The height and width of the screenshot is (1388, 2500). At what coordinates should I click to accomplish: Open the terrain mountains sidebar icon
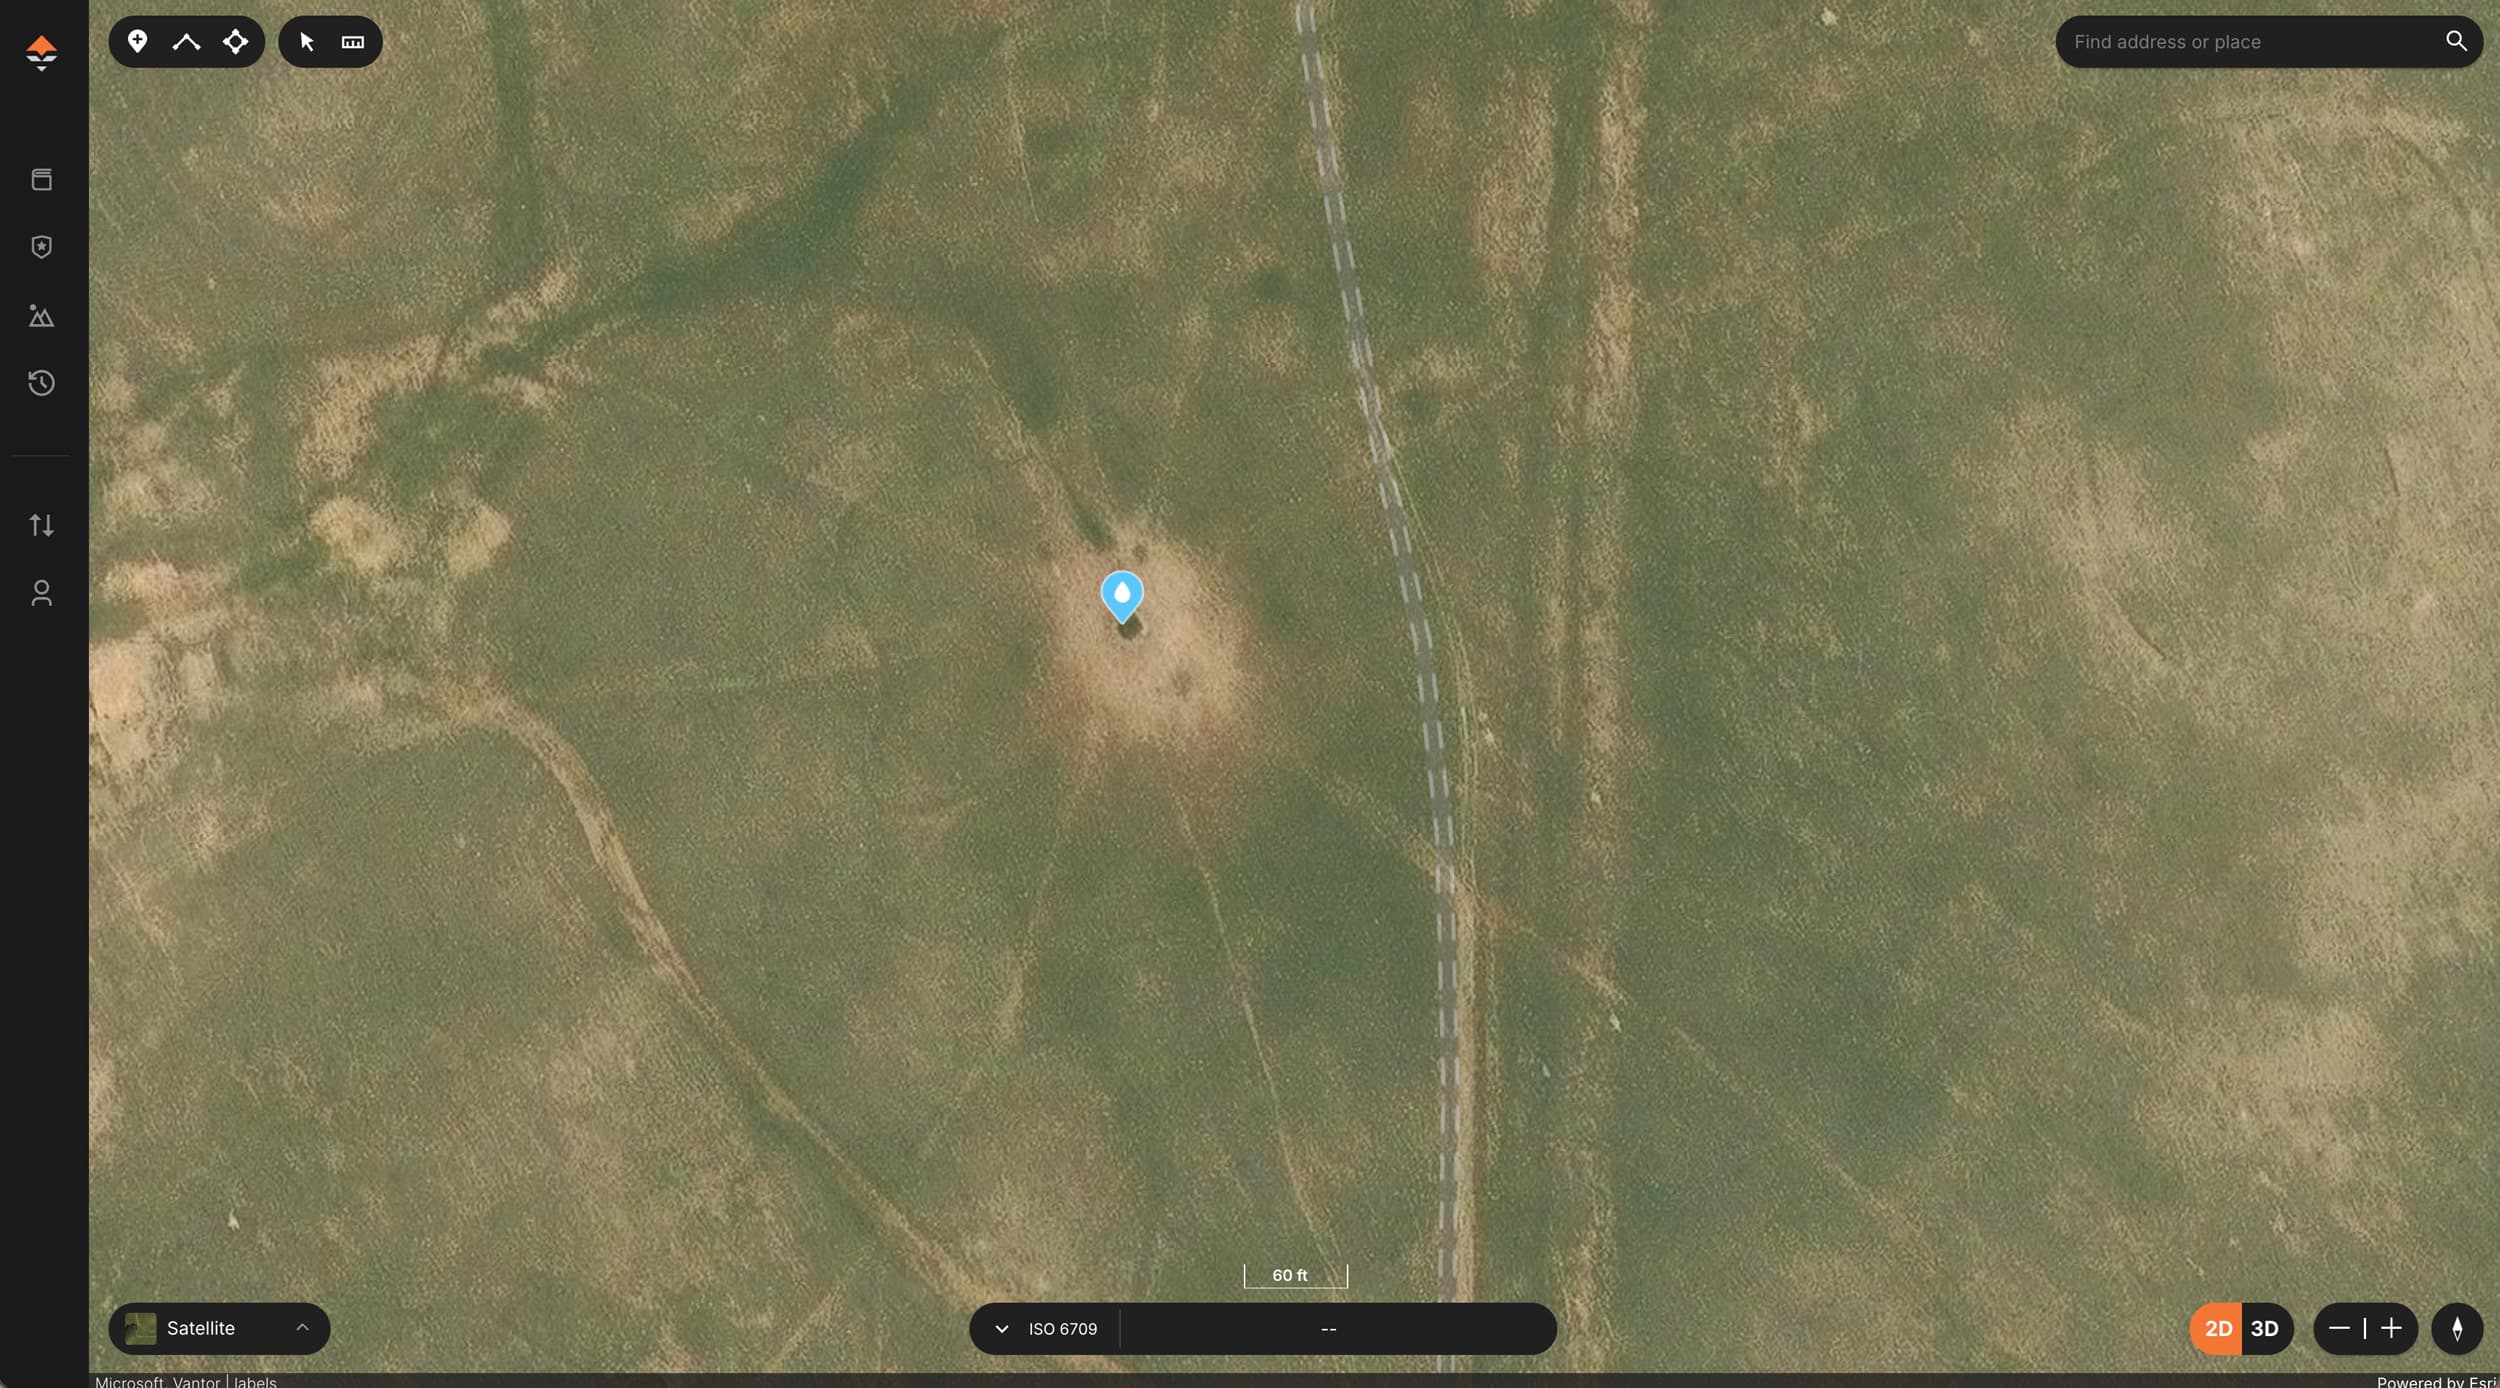click(x=41, y=316)
